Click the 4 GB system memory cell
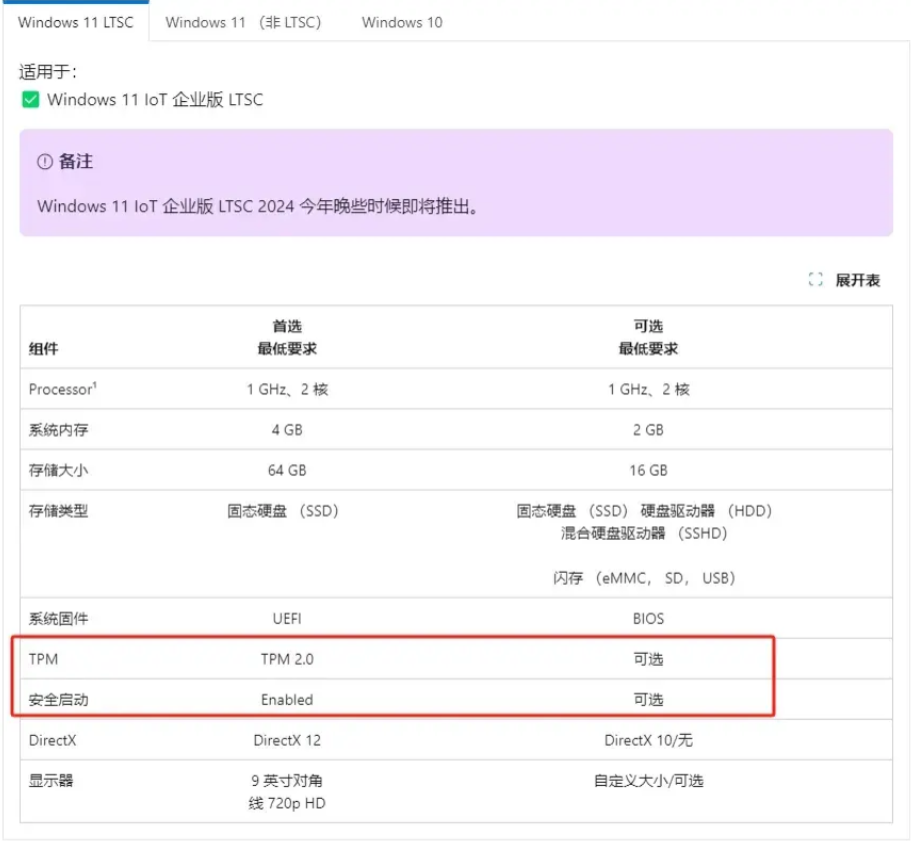 click(x=287, y=430)
